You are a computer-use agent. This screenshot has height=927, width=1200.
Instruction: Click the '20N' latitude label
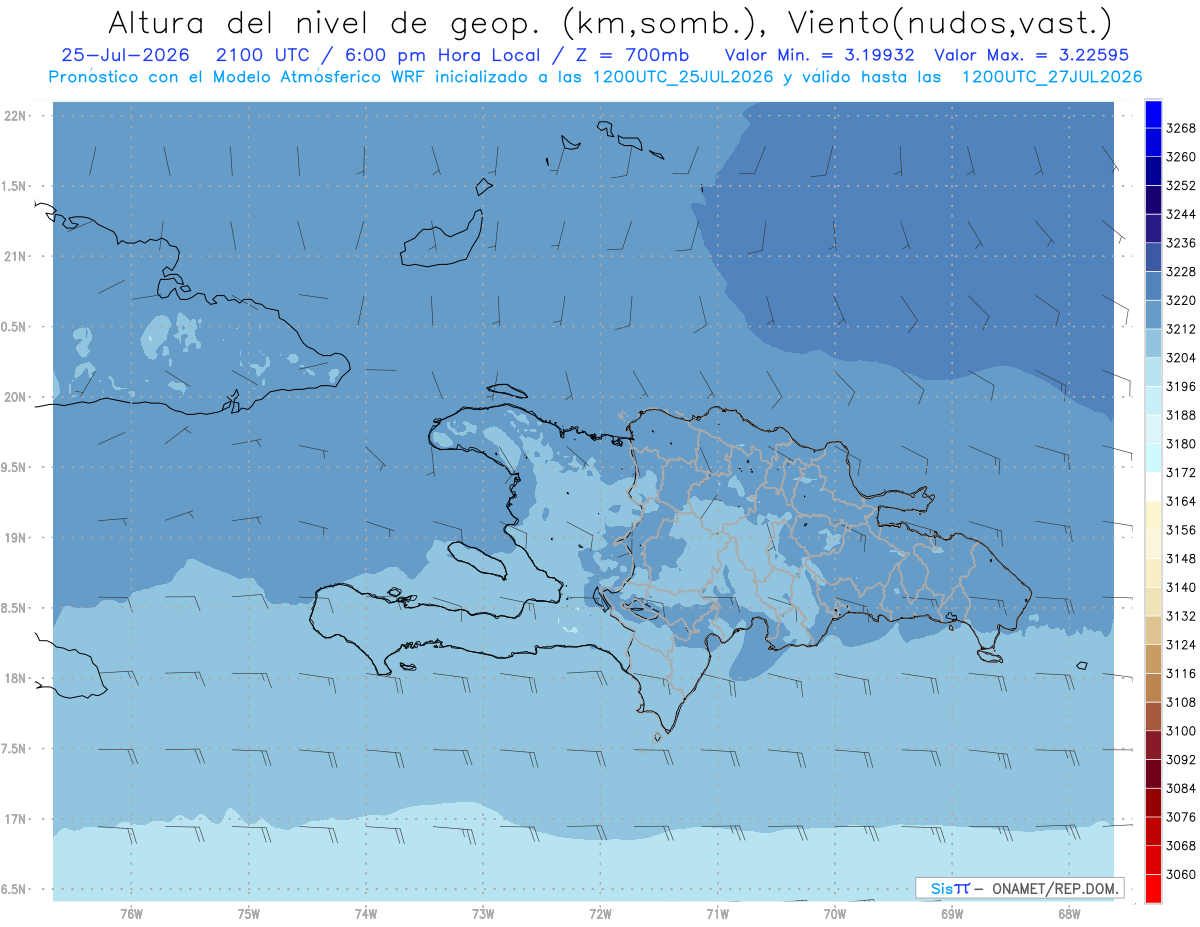17,397
